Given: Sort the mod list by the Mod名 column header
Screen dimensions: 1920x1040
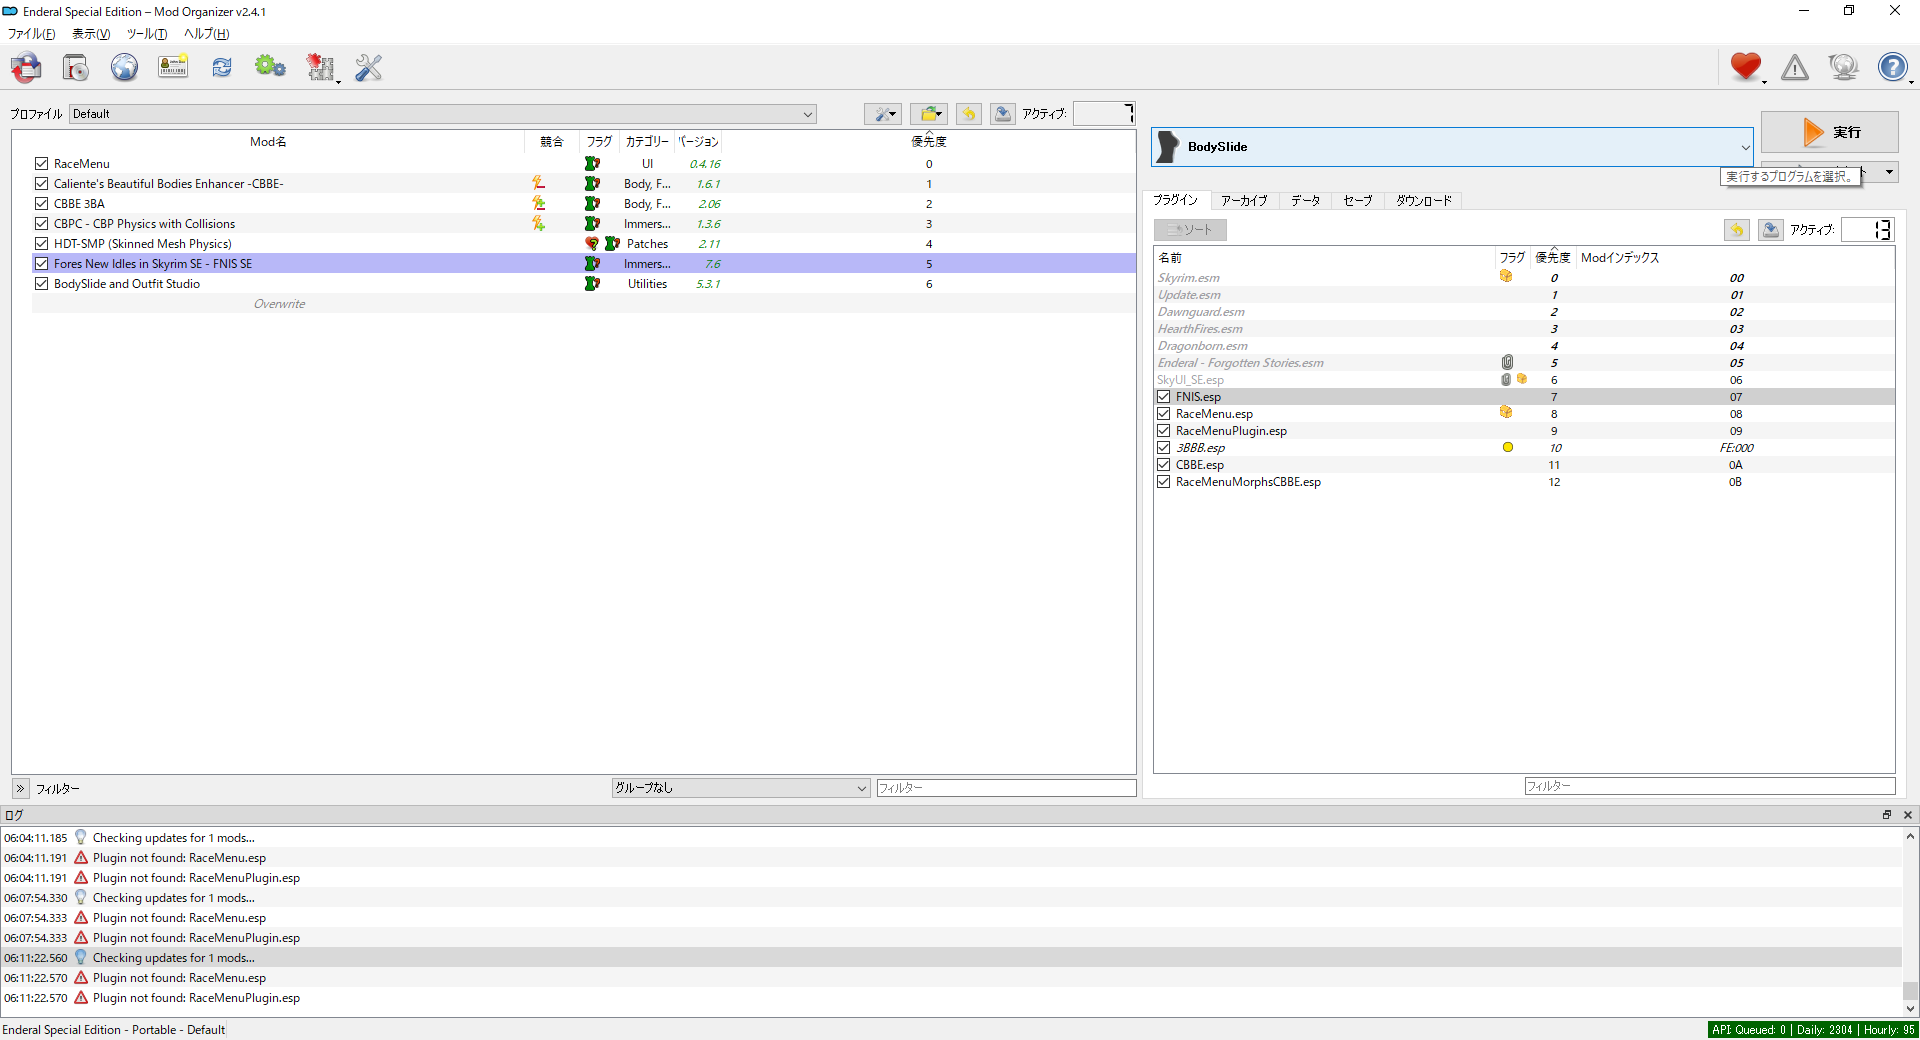Looking at the screenshot, I should [268, 142].
